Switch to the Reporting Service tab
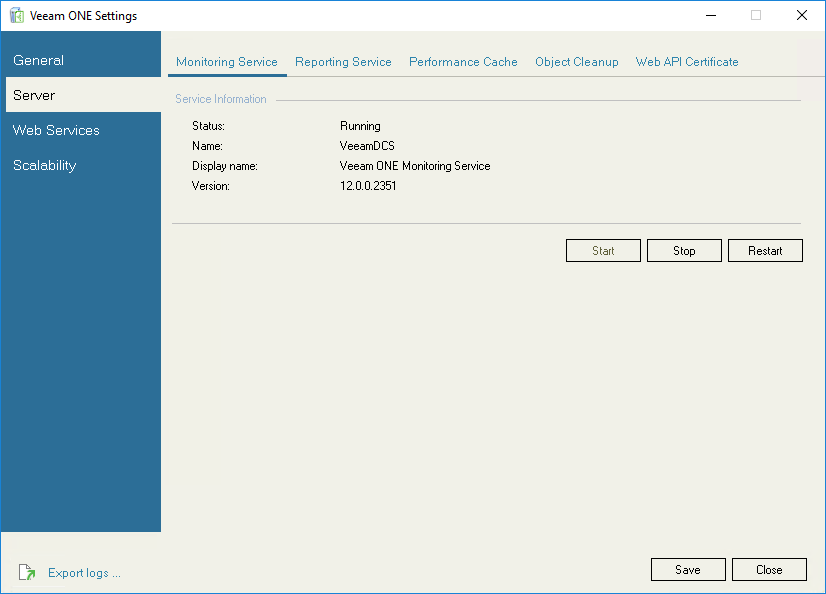This screenshot has width=826, height=594. (343, 61)
